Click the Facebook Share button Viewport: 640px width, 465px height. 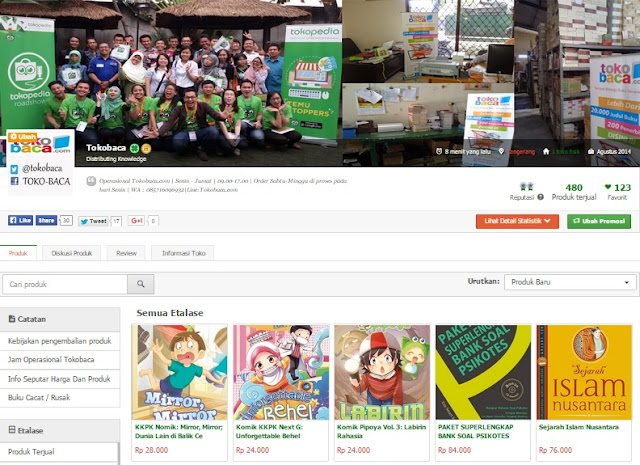46,220
